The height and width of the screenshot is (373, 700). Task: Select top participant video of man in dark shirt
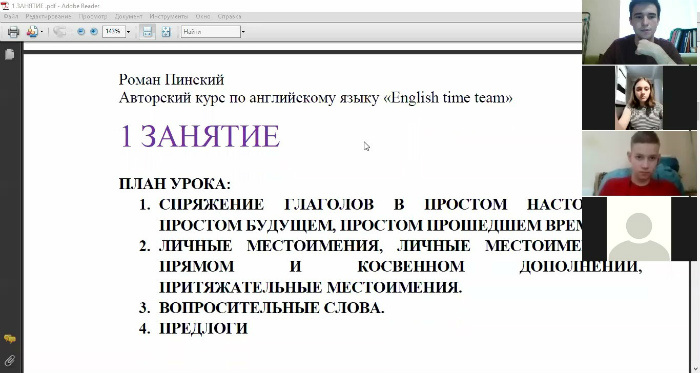[639, 32]
